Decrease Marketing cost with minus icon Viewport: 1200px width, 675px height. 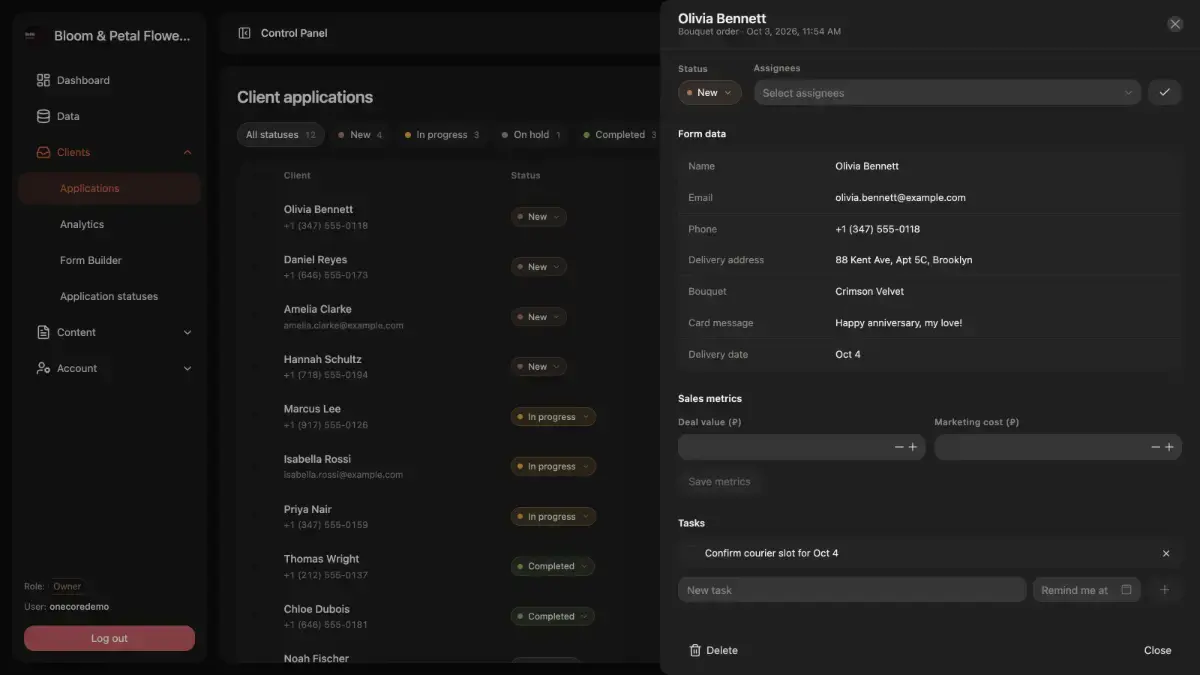pos(1156,447)
